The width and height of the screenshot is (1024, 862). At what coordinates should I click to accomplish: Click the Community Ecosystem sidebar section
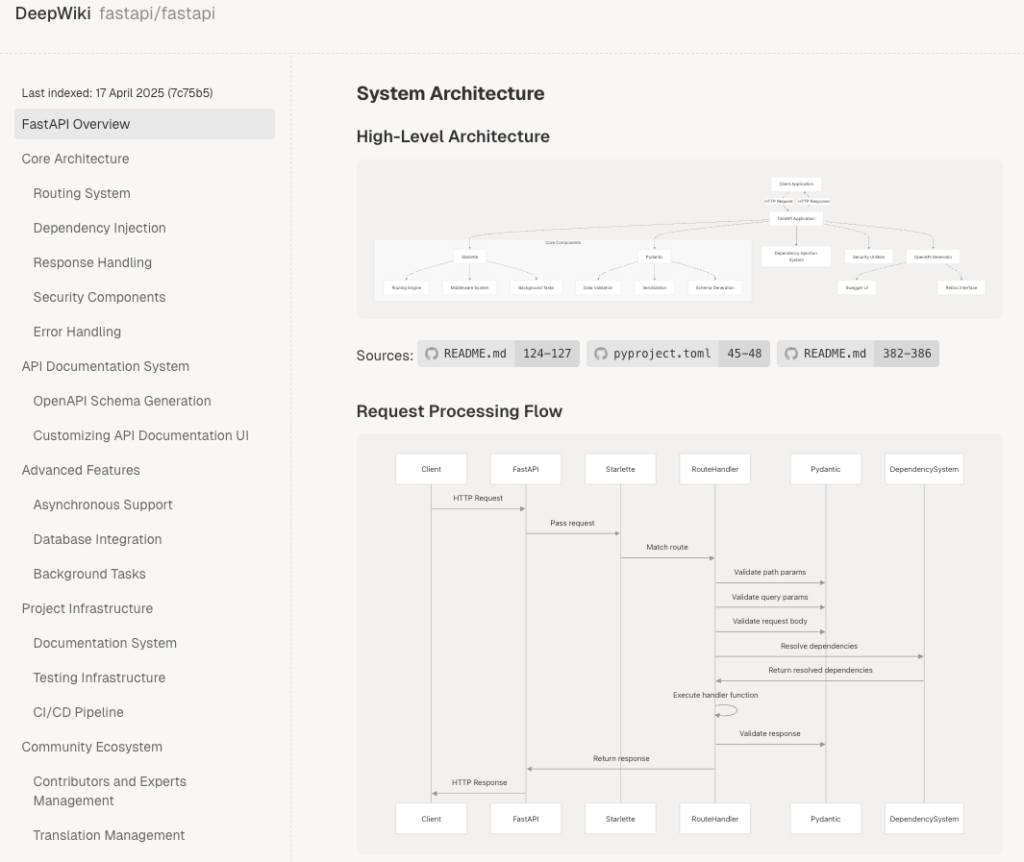point(91,747)
